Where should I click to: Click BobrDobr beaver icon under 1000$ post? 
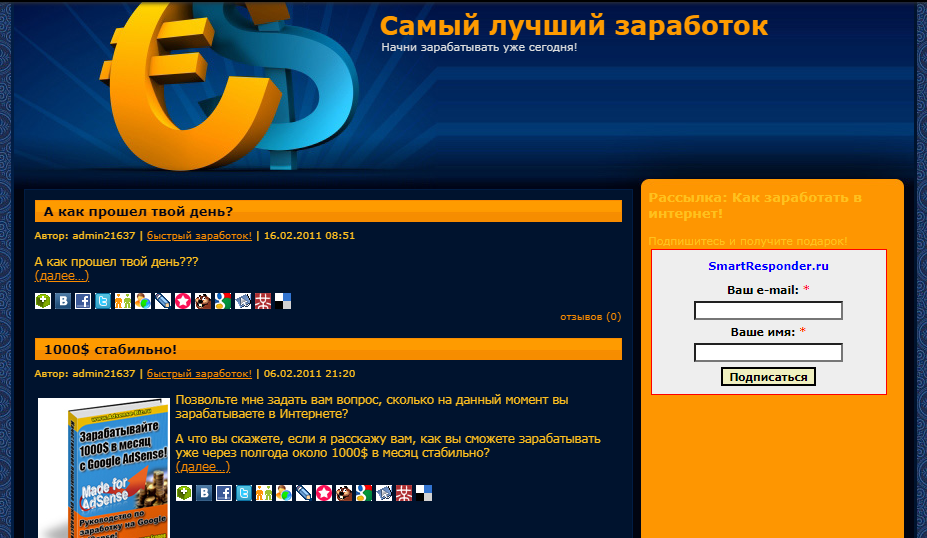pyautogui.click(x=344, y=493)
